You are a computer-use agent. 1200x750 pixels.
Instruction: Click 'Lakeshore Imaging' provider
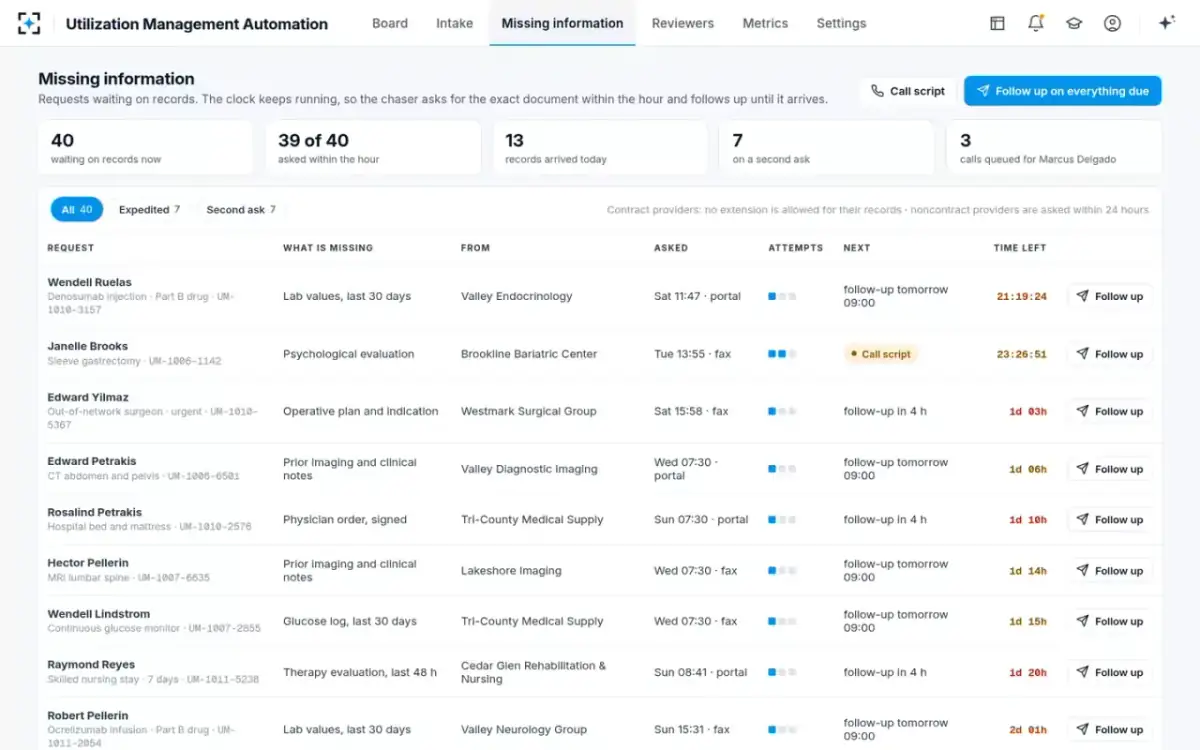pos(511,571)
